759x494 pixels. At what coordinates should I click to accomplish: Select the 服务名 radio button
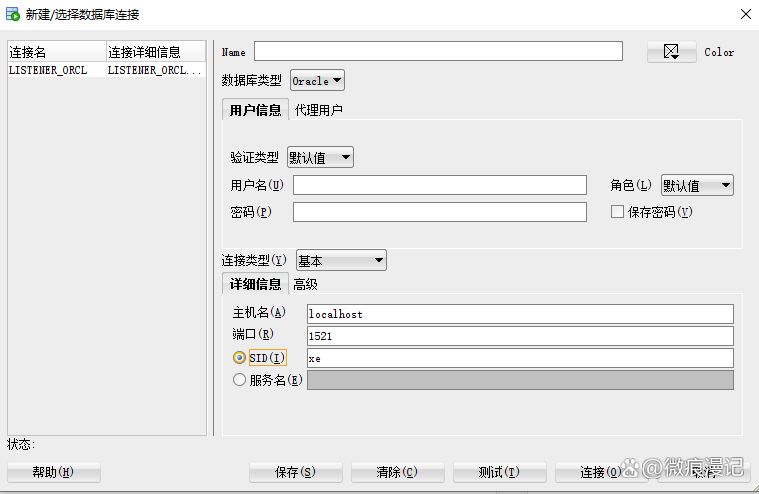[x=239, y=380]
